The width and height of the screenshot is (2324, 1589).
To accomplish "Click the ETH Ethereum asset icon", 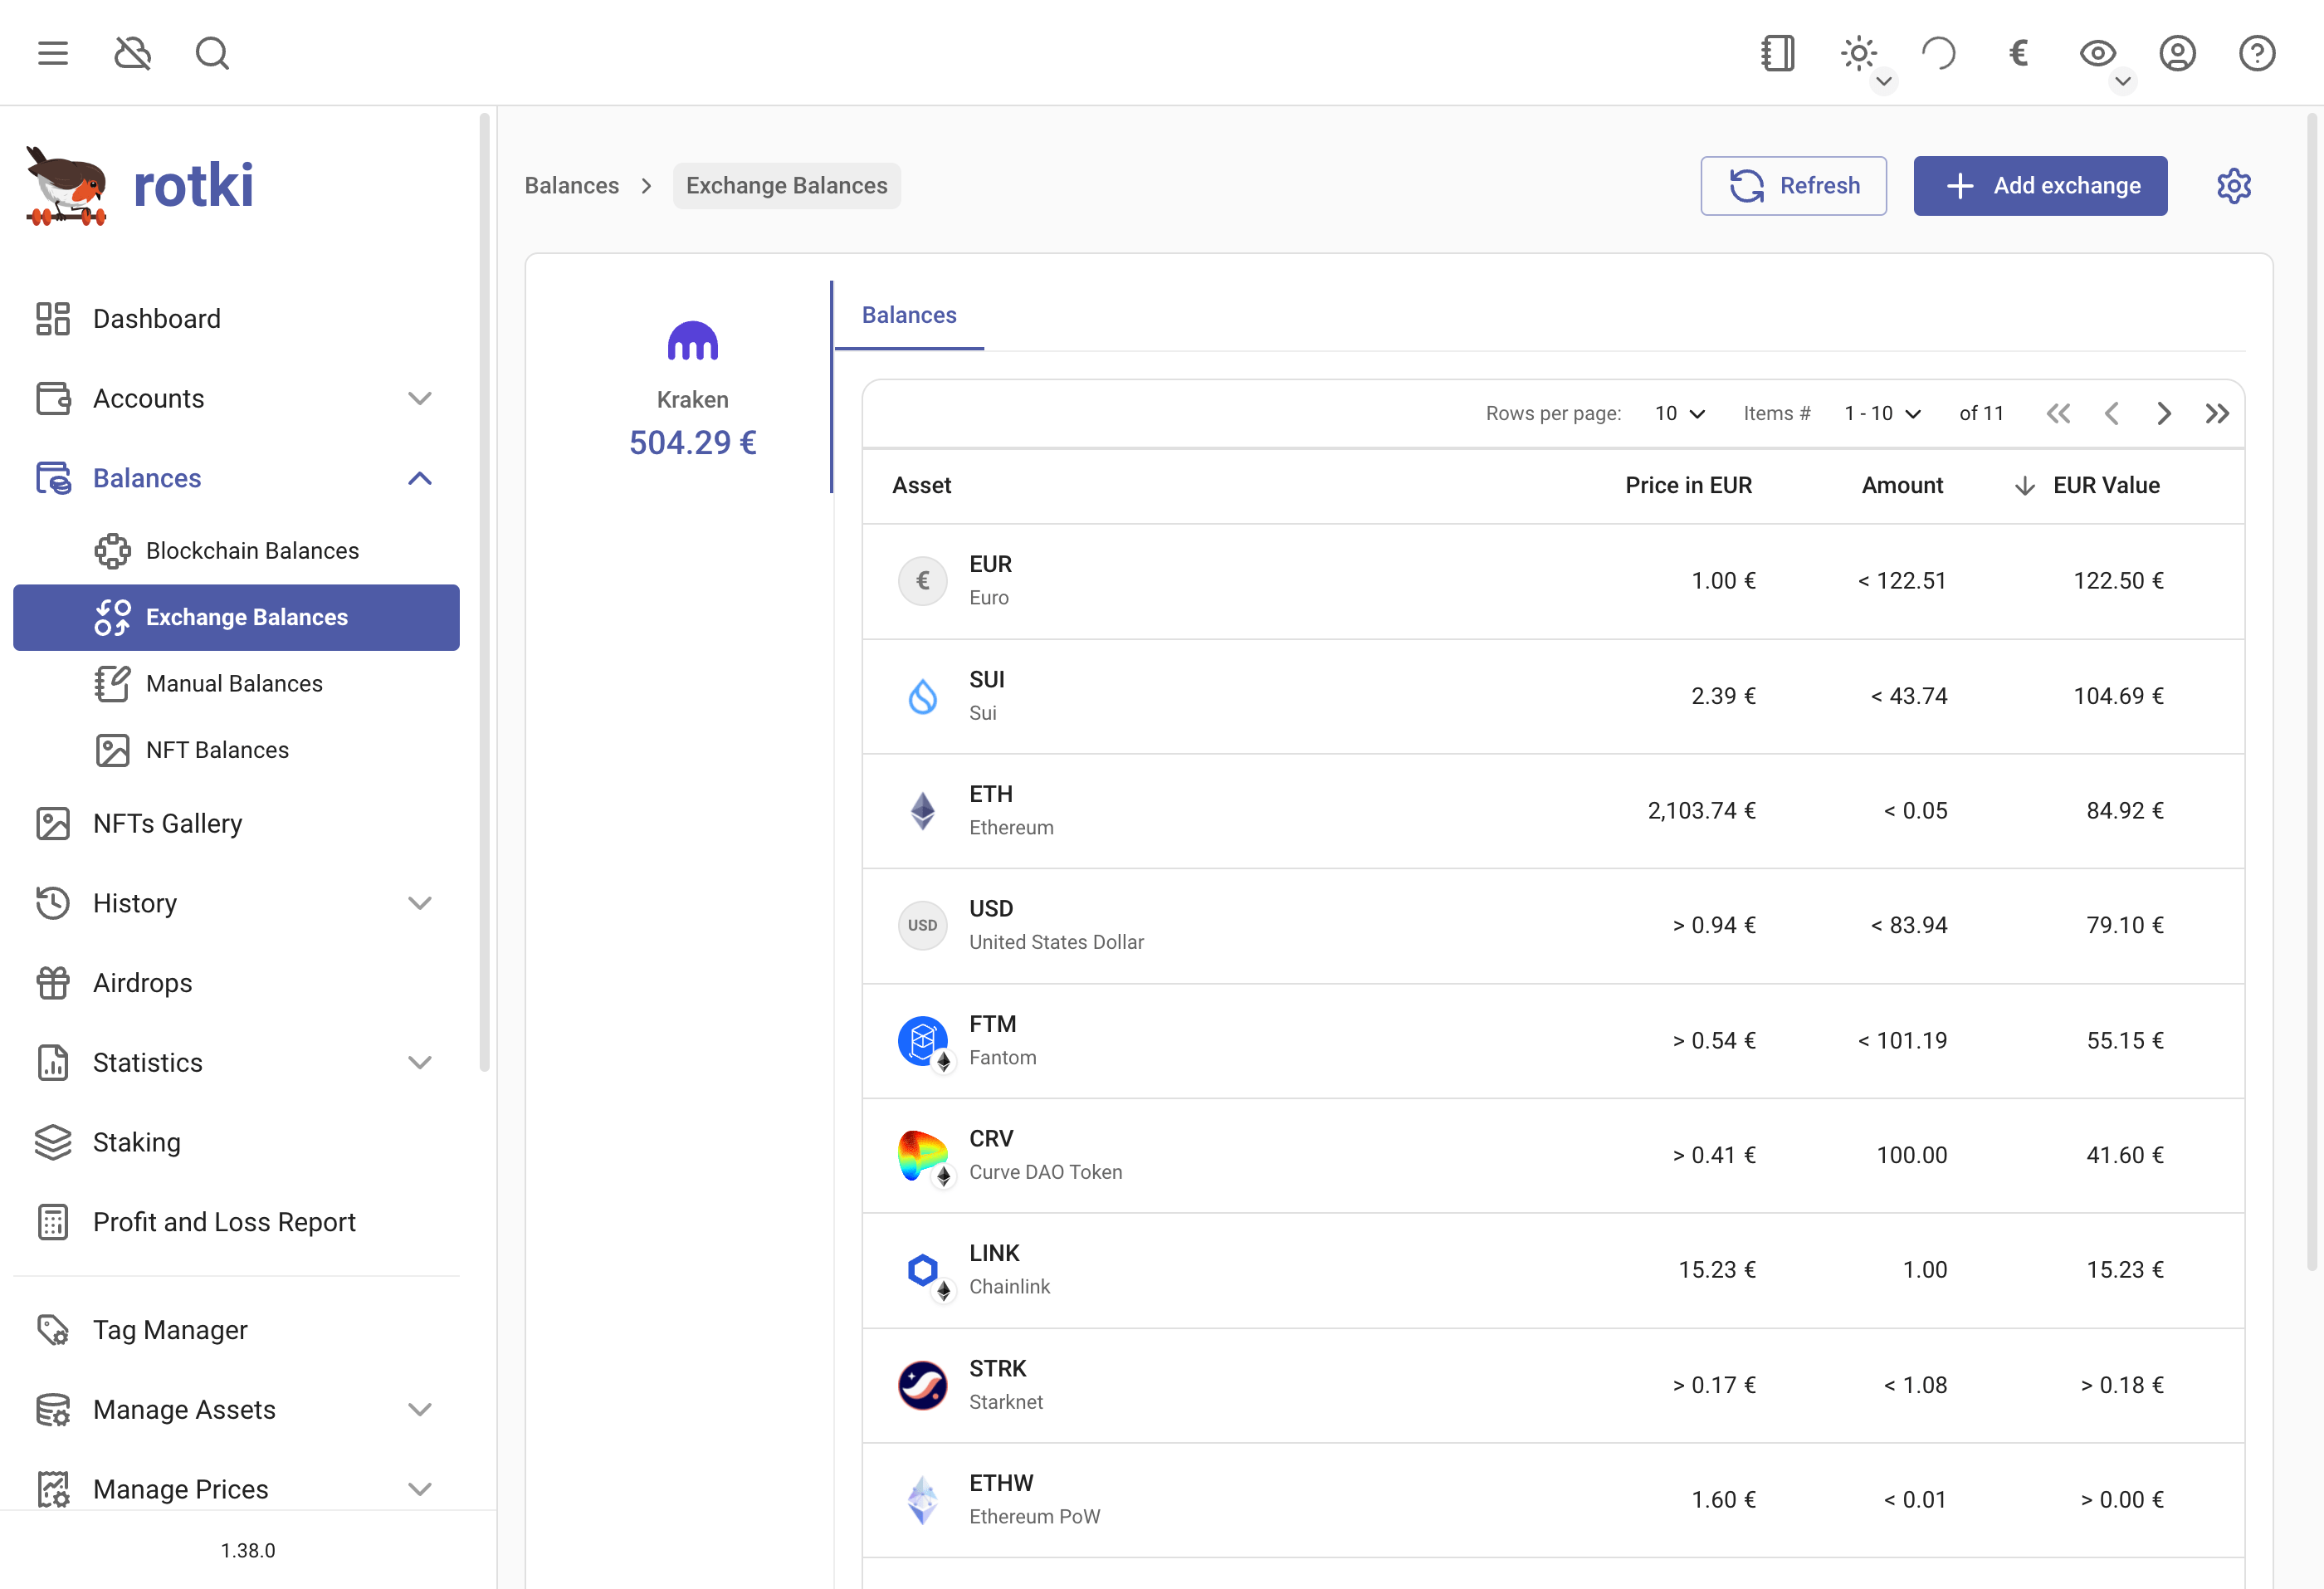I will (923, 811).
